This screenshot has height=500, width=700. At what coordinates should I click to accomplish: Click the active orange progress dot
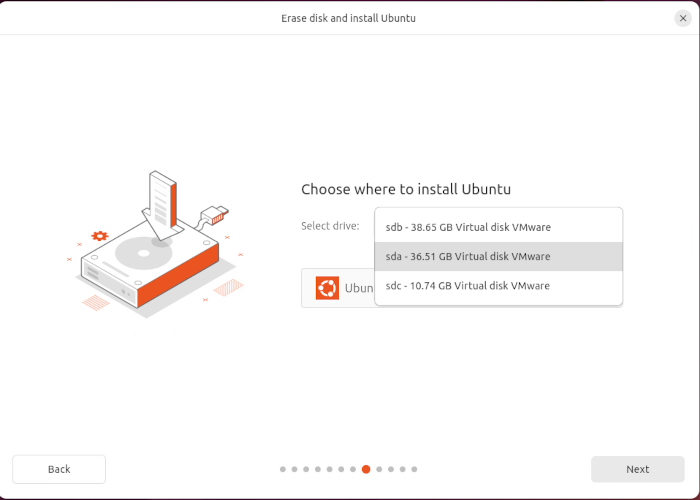click(366, 469)
